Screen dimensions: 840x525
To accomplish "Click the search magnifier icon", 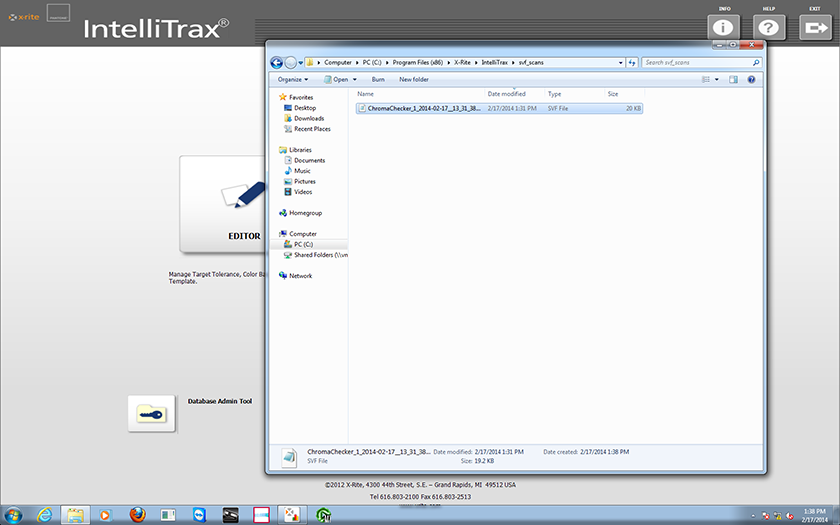I will (x=756, y=63).
